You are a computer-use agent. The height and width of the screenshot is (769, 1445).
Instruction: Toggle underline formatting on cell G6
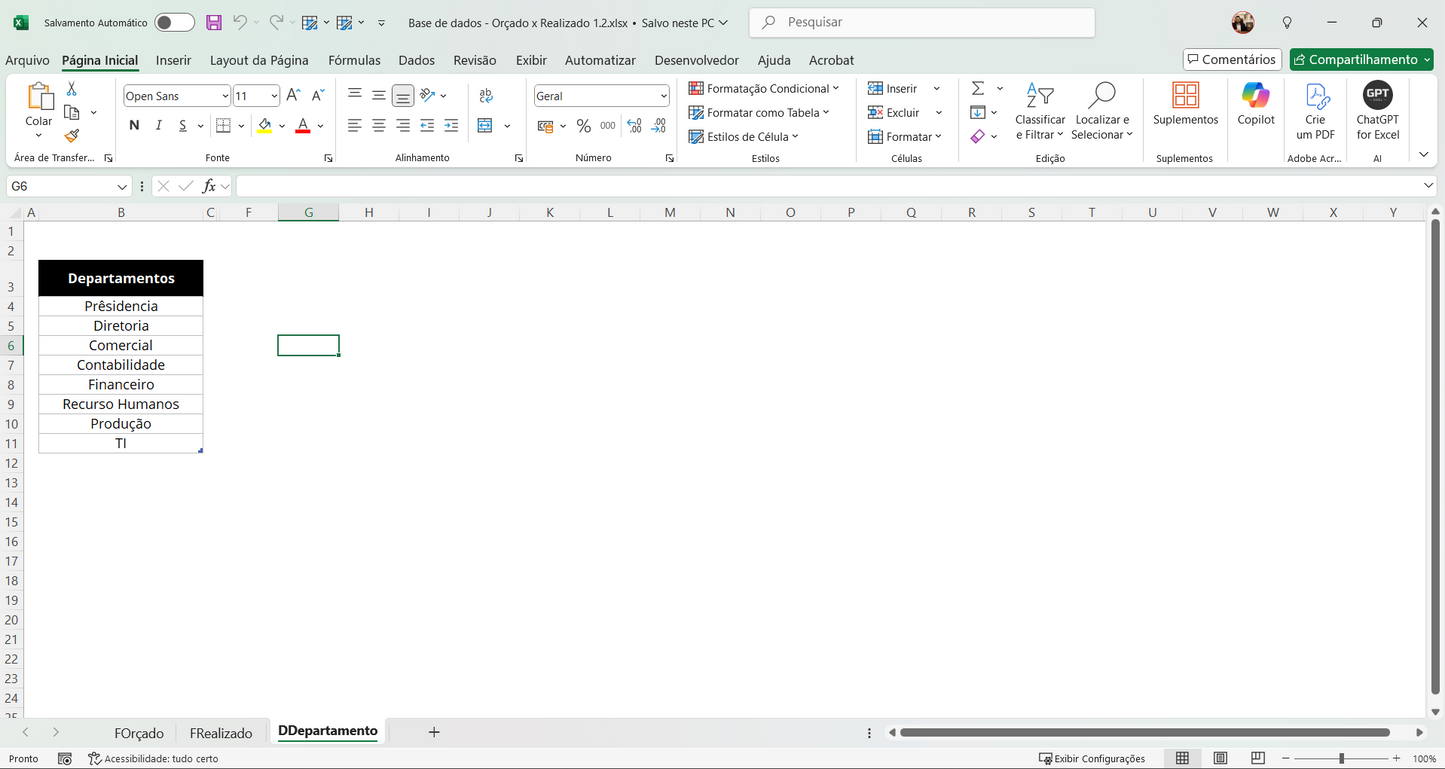181,125
